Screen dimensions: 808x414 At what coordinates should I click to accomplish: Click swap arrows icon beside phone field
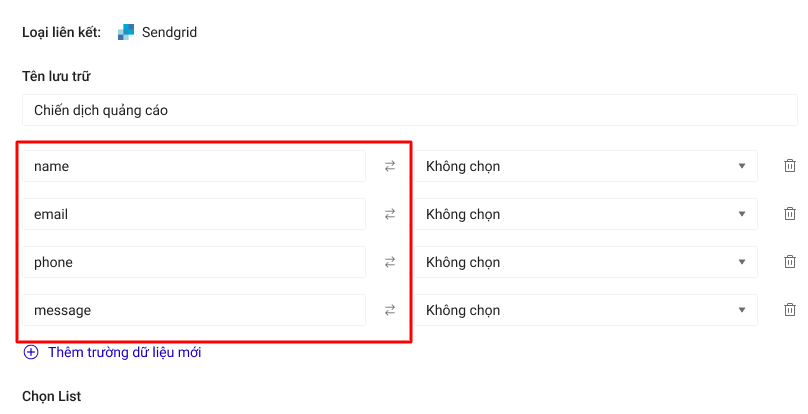pyautogui.click(x=390, y=262)
